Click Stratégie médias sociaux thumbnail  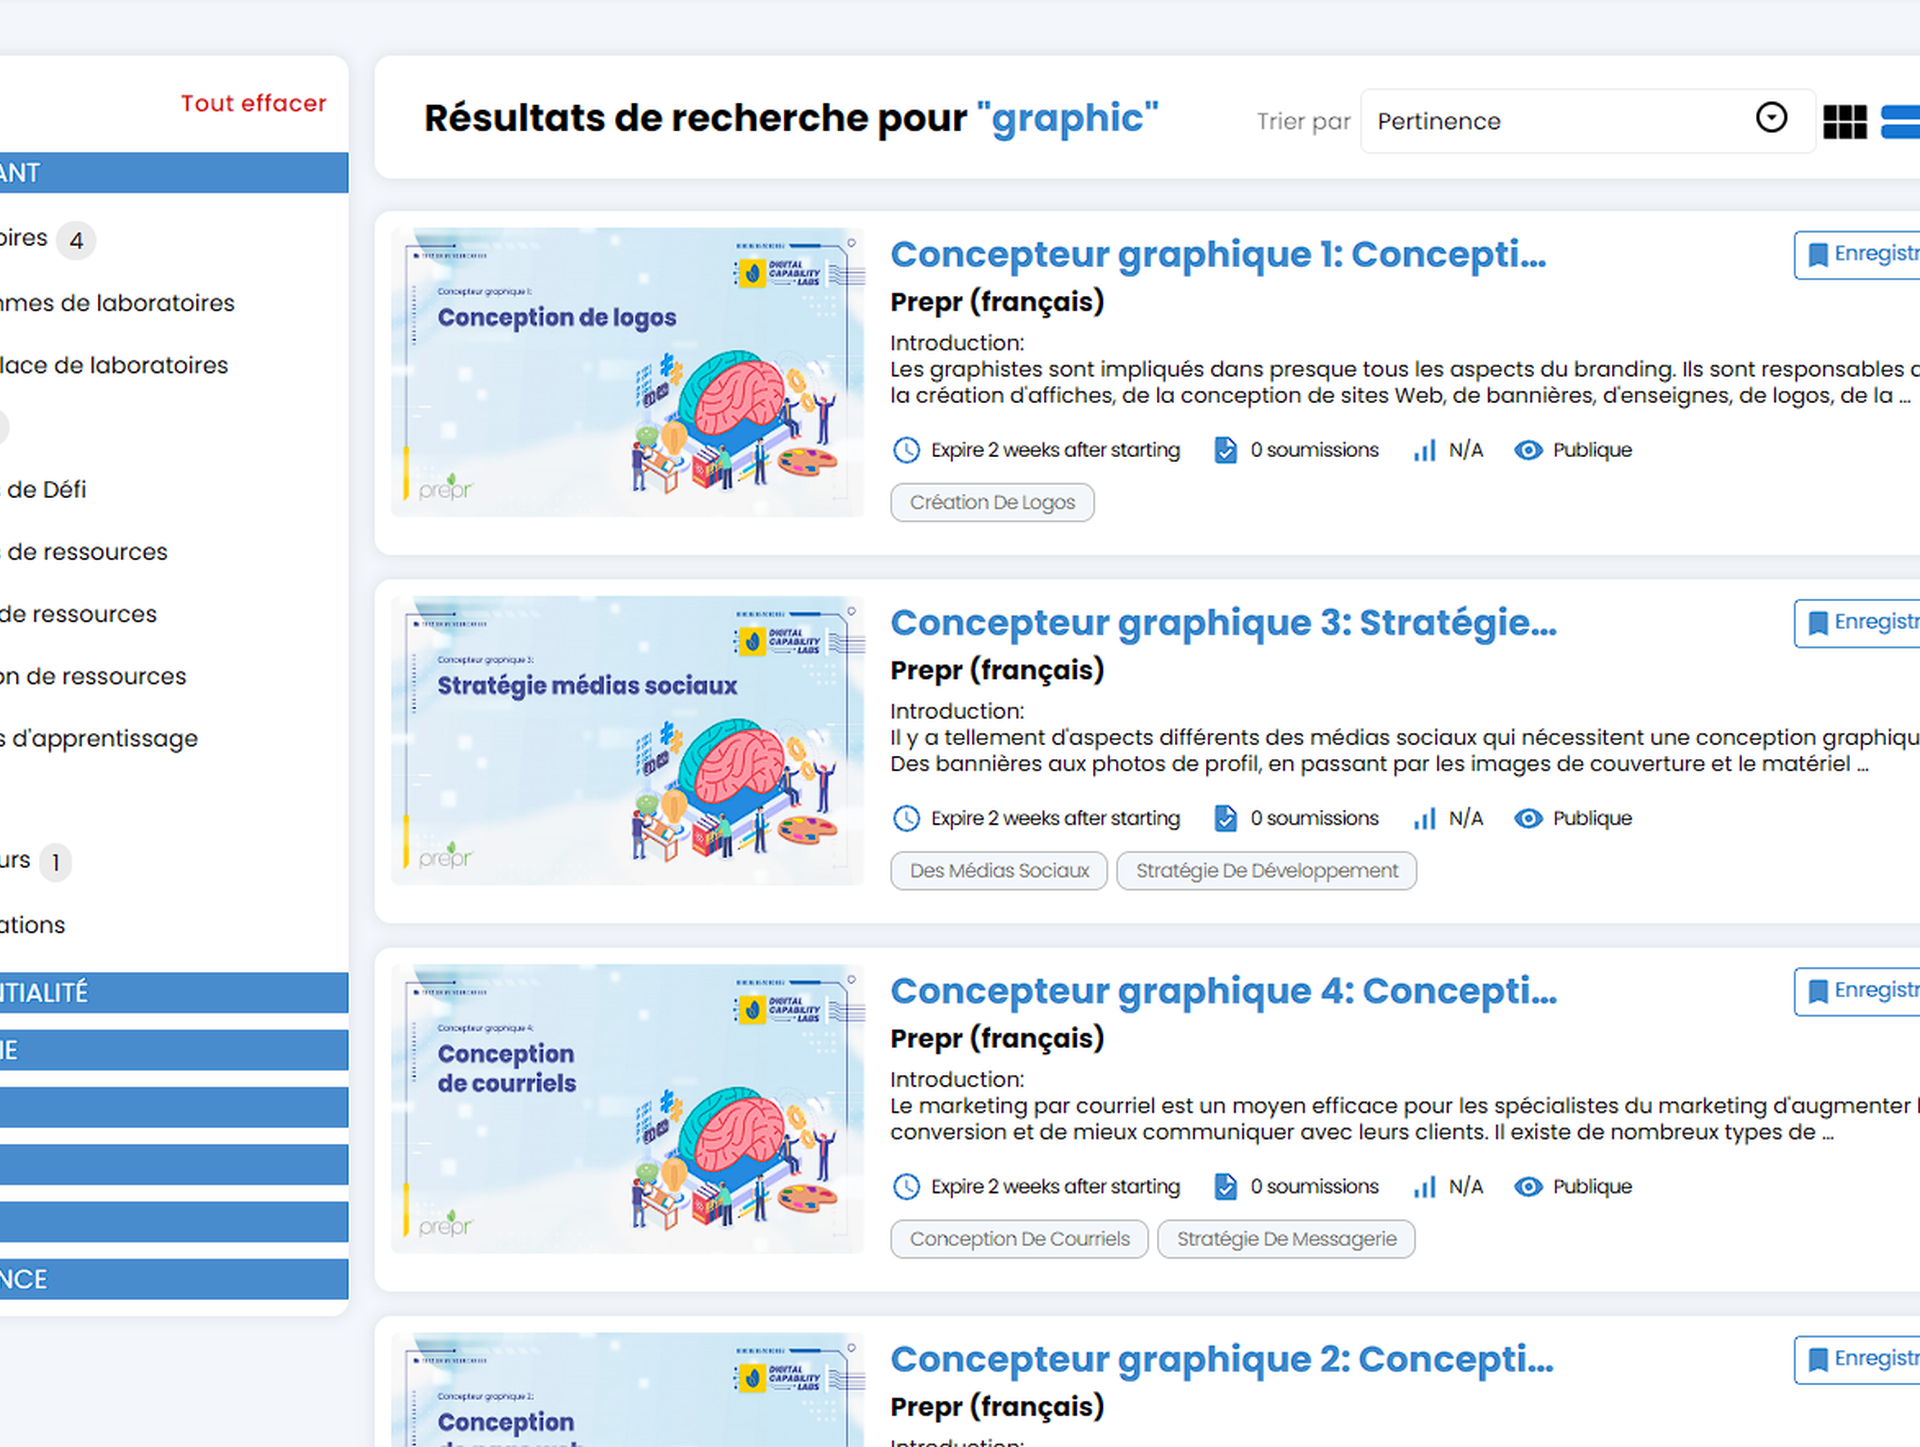(627, 740)
